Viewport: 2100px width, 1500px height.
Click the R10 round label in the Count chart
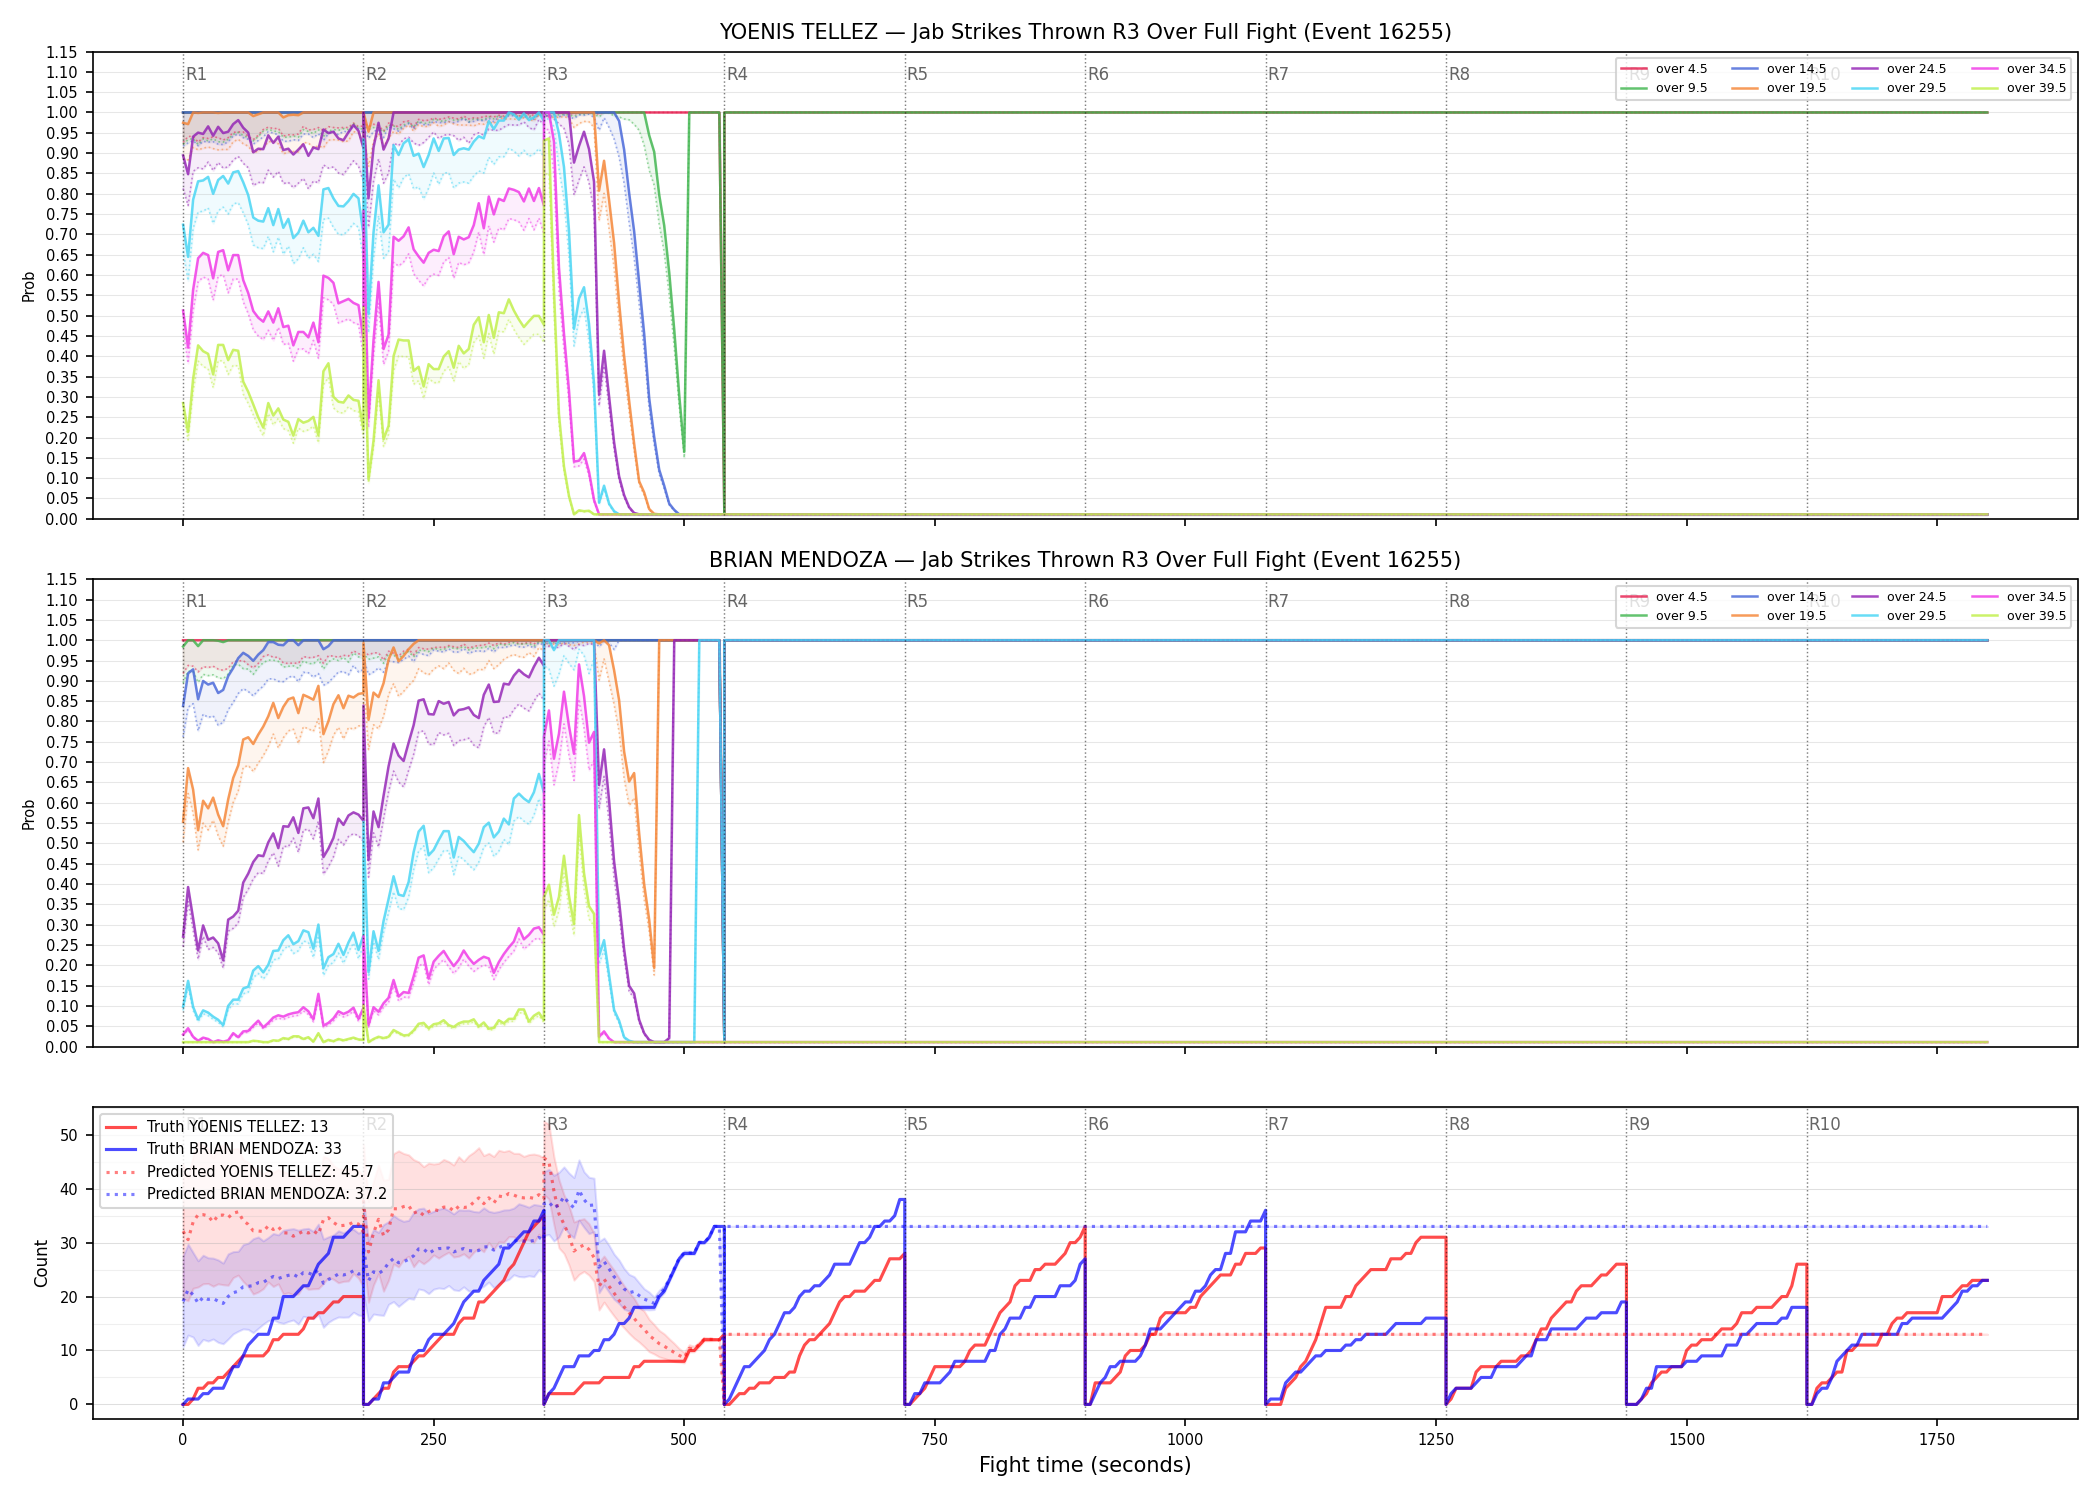click(1824, 1124)
